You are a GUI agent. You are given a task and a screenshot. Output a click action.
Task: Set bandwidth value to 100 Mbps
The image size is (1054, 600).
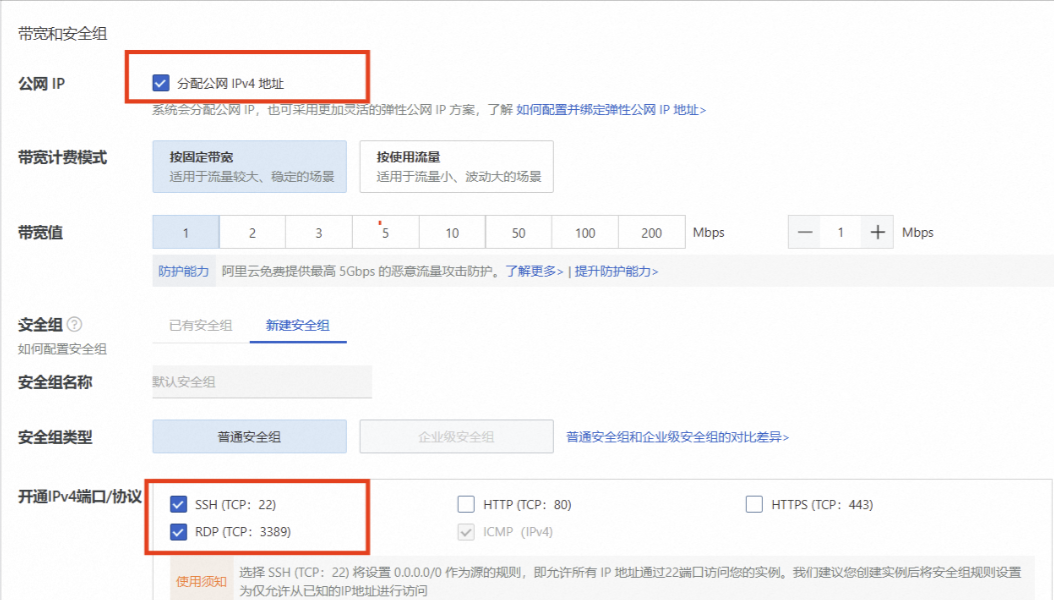(585, 233)
